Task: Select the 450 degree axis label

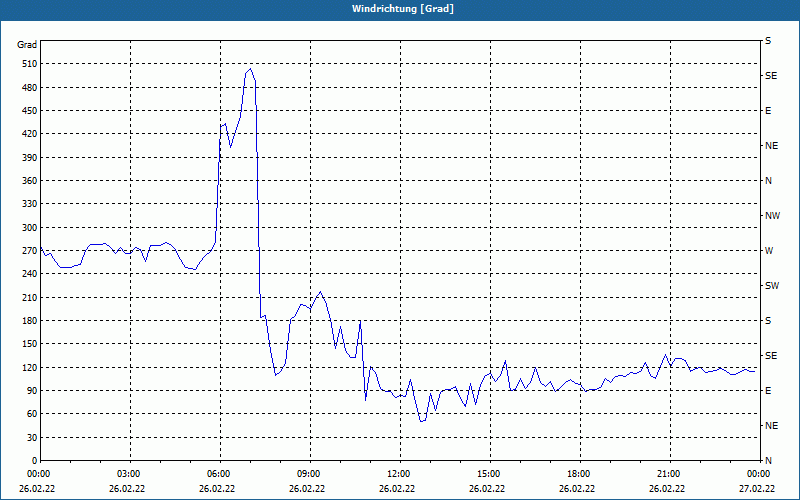Action: [31, 111]
